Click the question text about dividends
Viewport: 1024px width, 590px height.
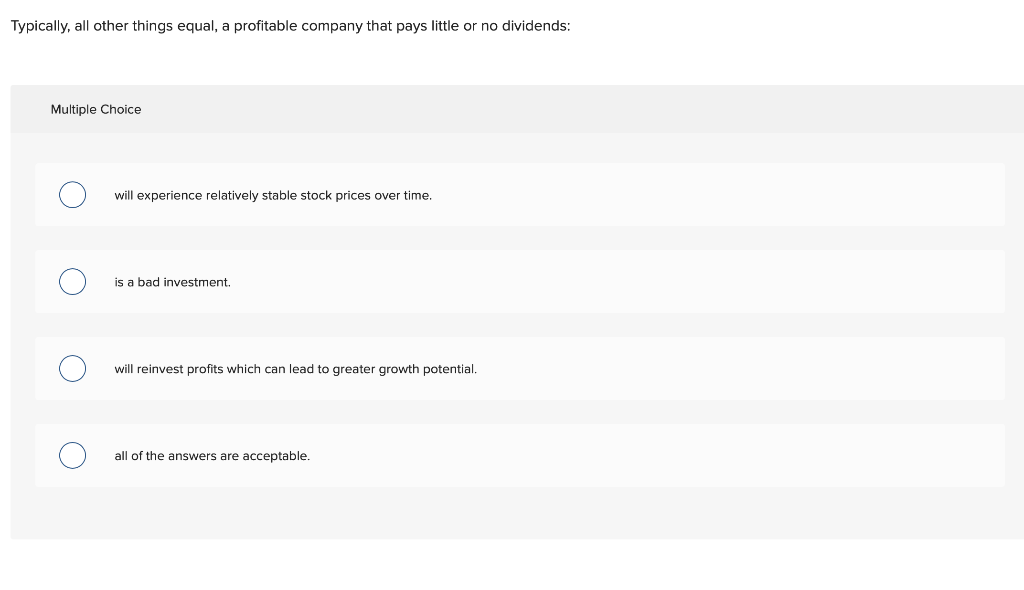click(290, 25)
